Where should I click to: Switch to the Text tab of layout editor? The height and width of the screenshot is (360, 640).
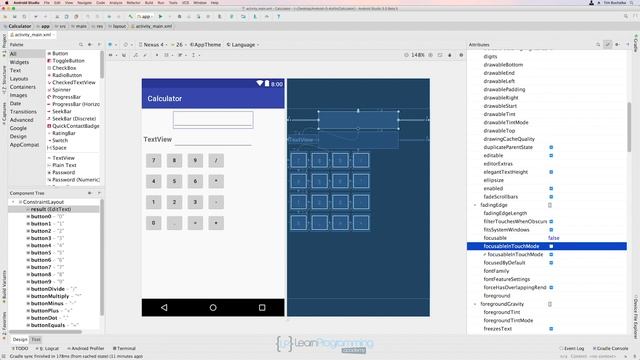pyautogui.click(x=36, y=340)
